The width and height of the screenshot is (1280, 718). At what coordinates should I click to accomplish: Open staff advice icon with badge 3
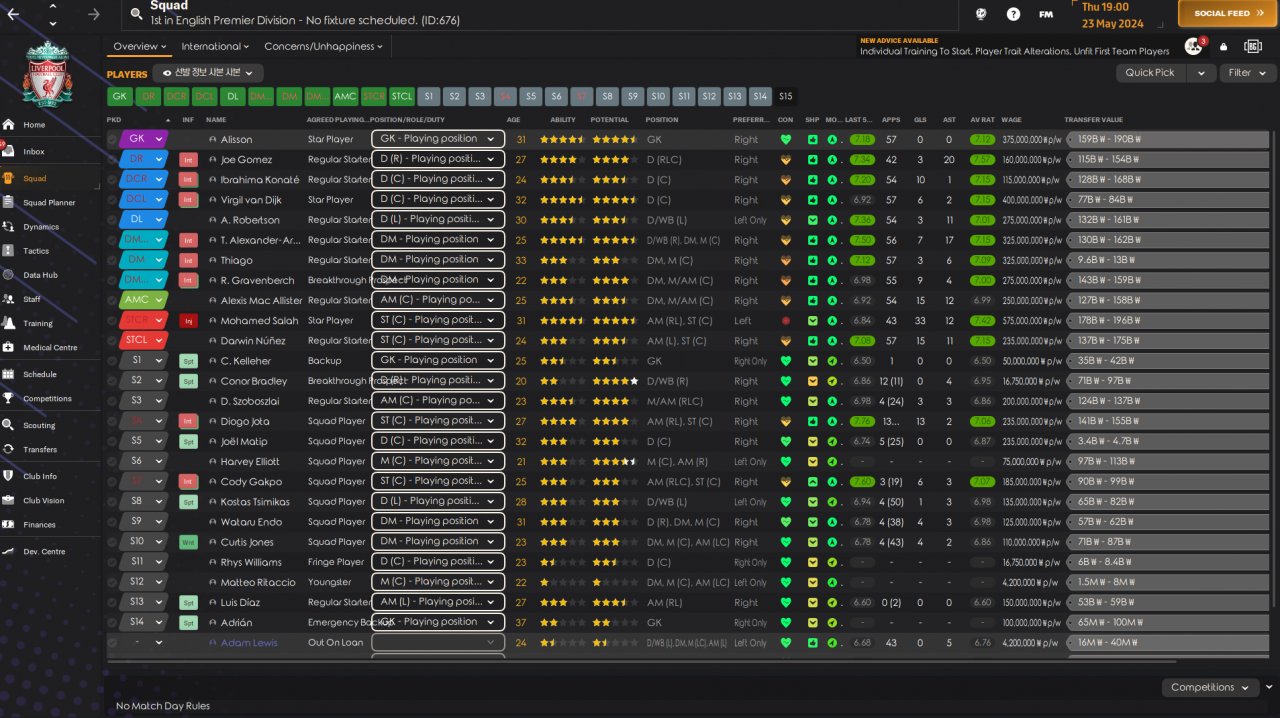[1193, 47]
